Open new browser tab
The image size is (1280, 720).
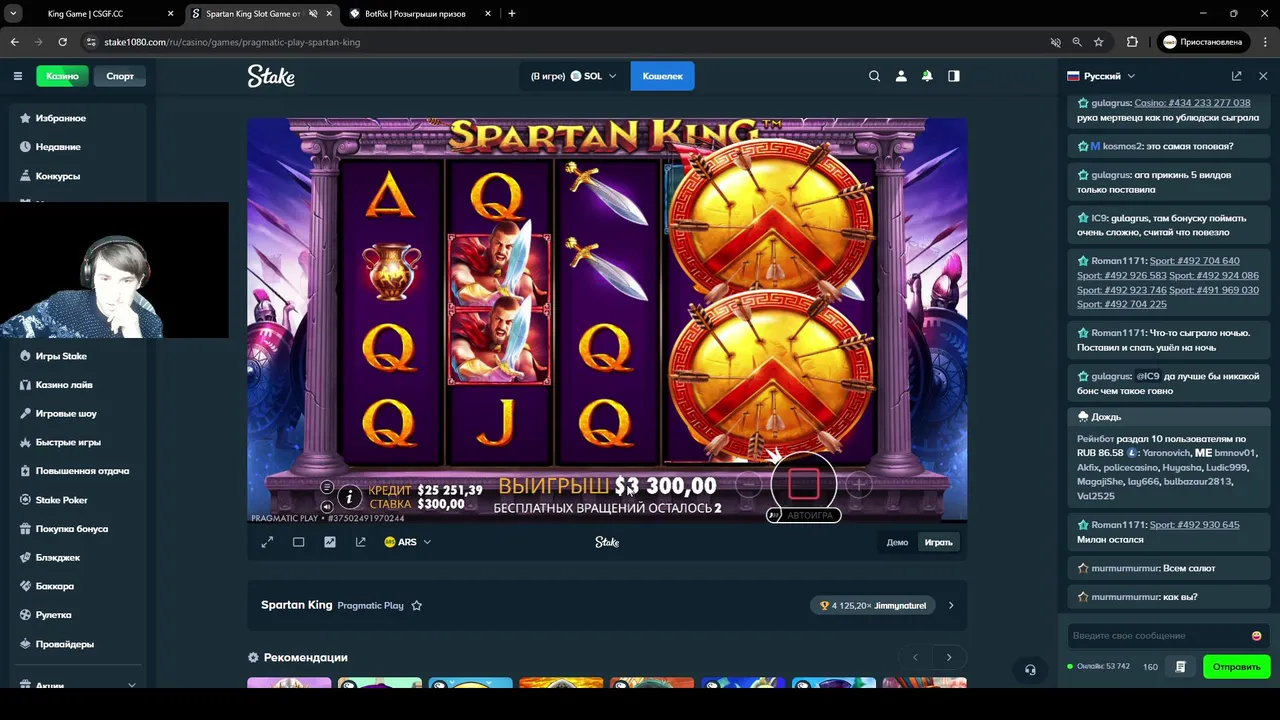[x=512, y=14]
